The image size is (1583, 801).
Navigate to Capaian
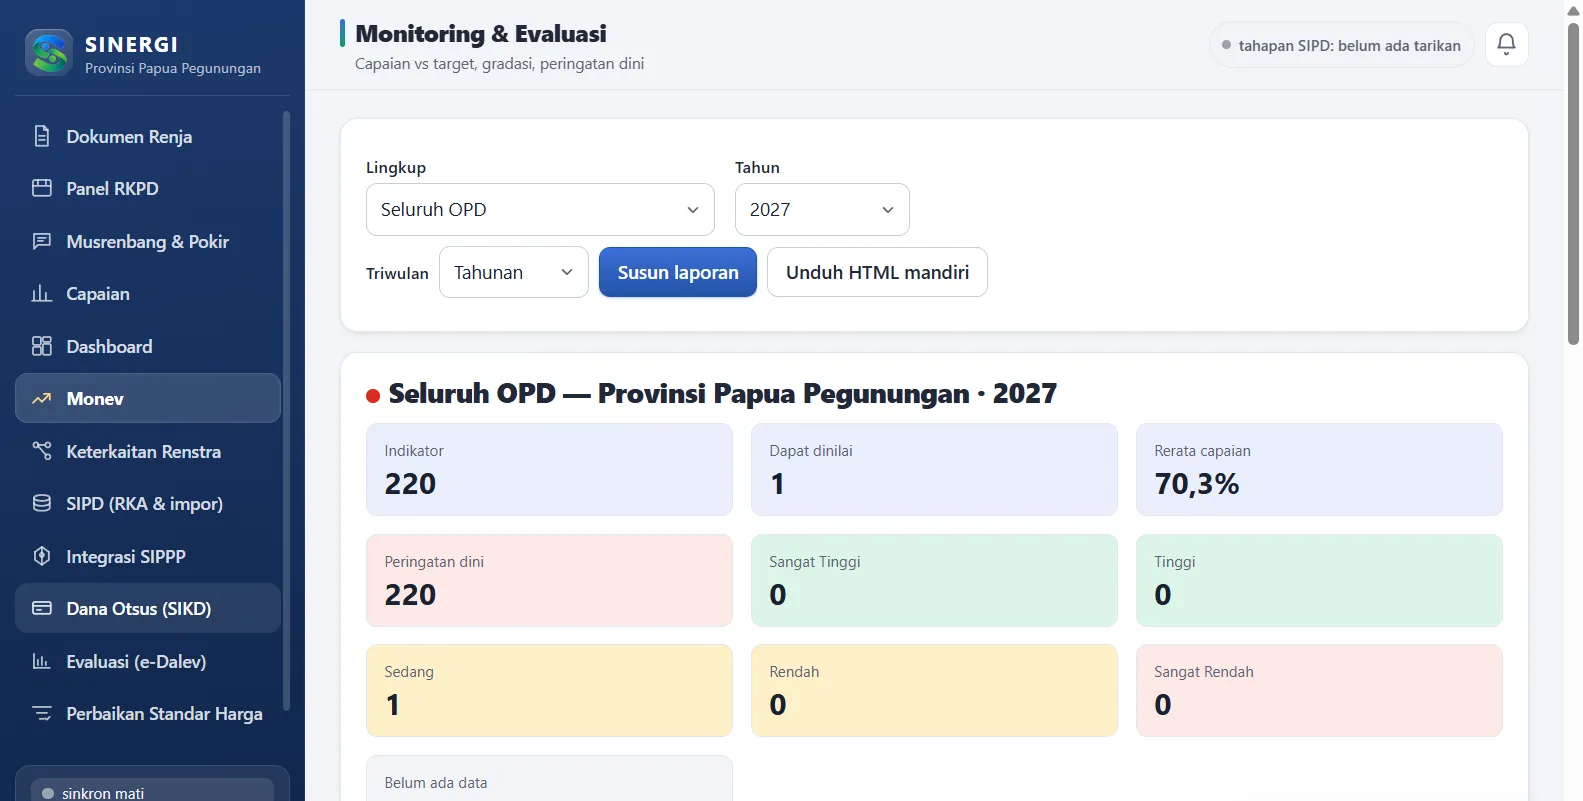coord(148,293)
